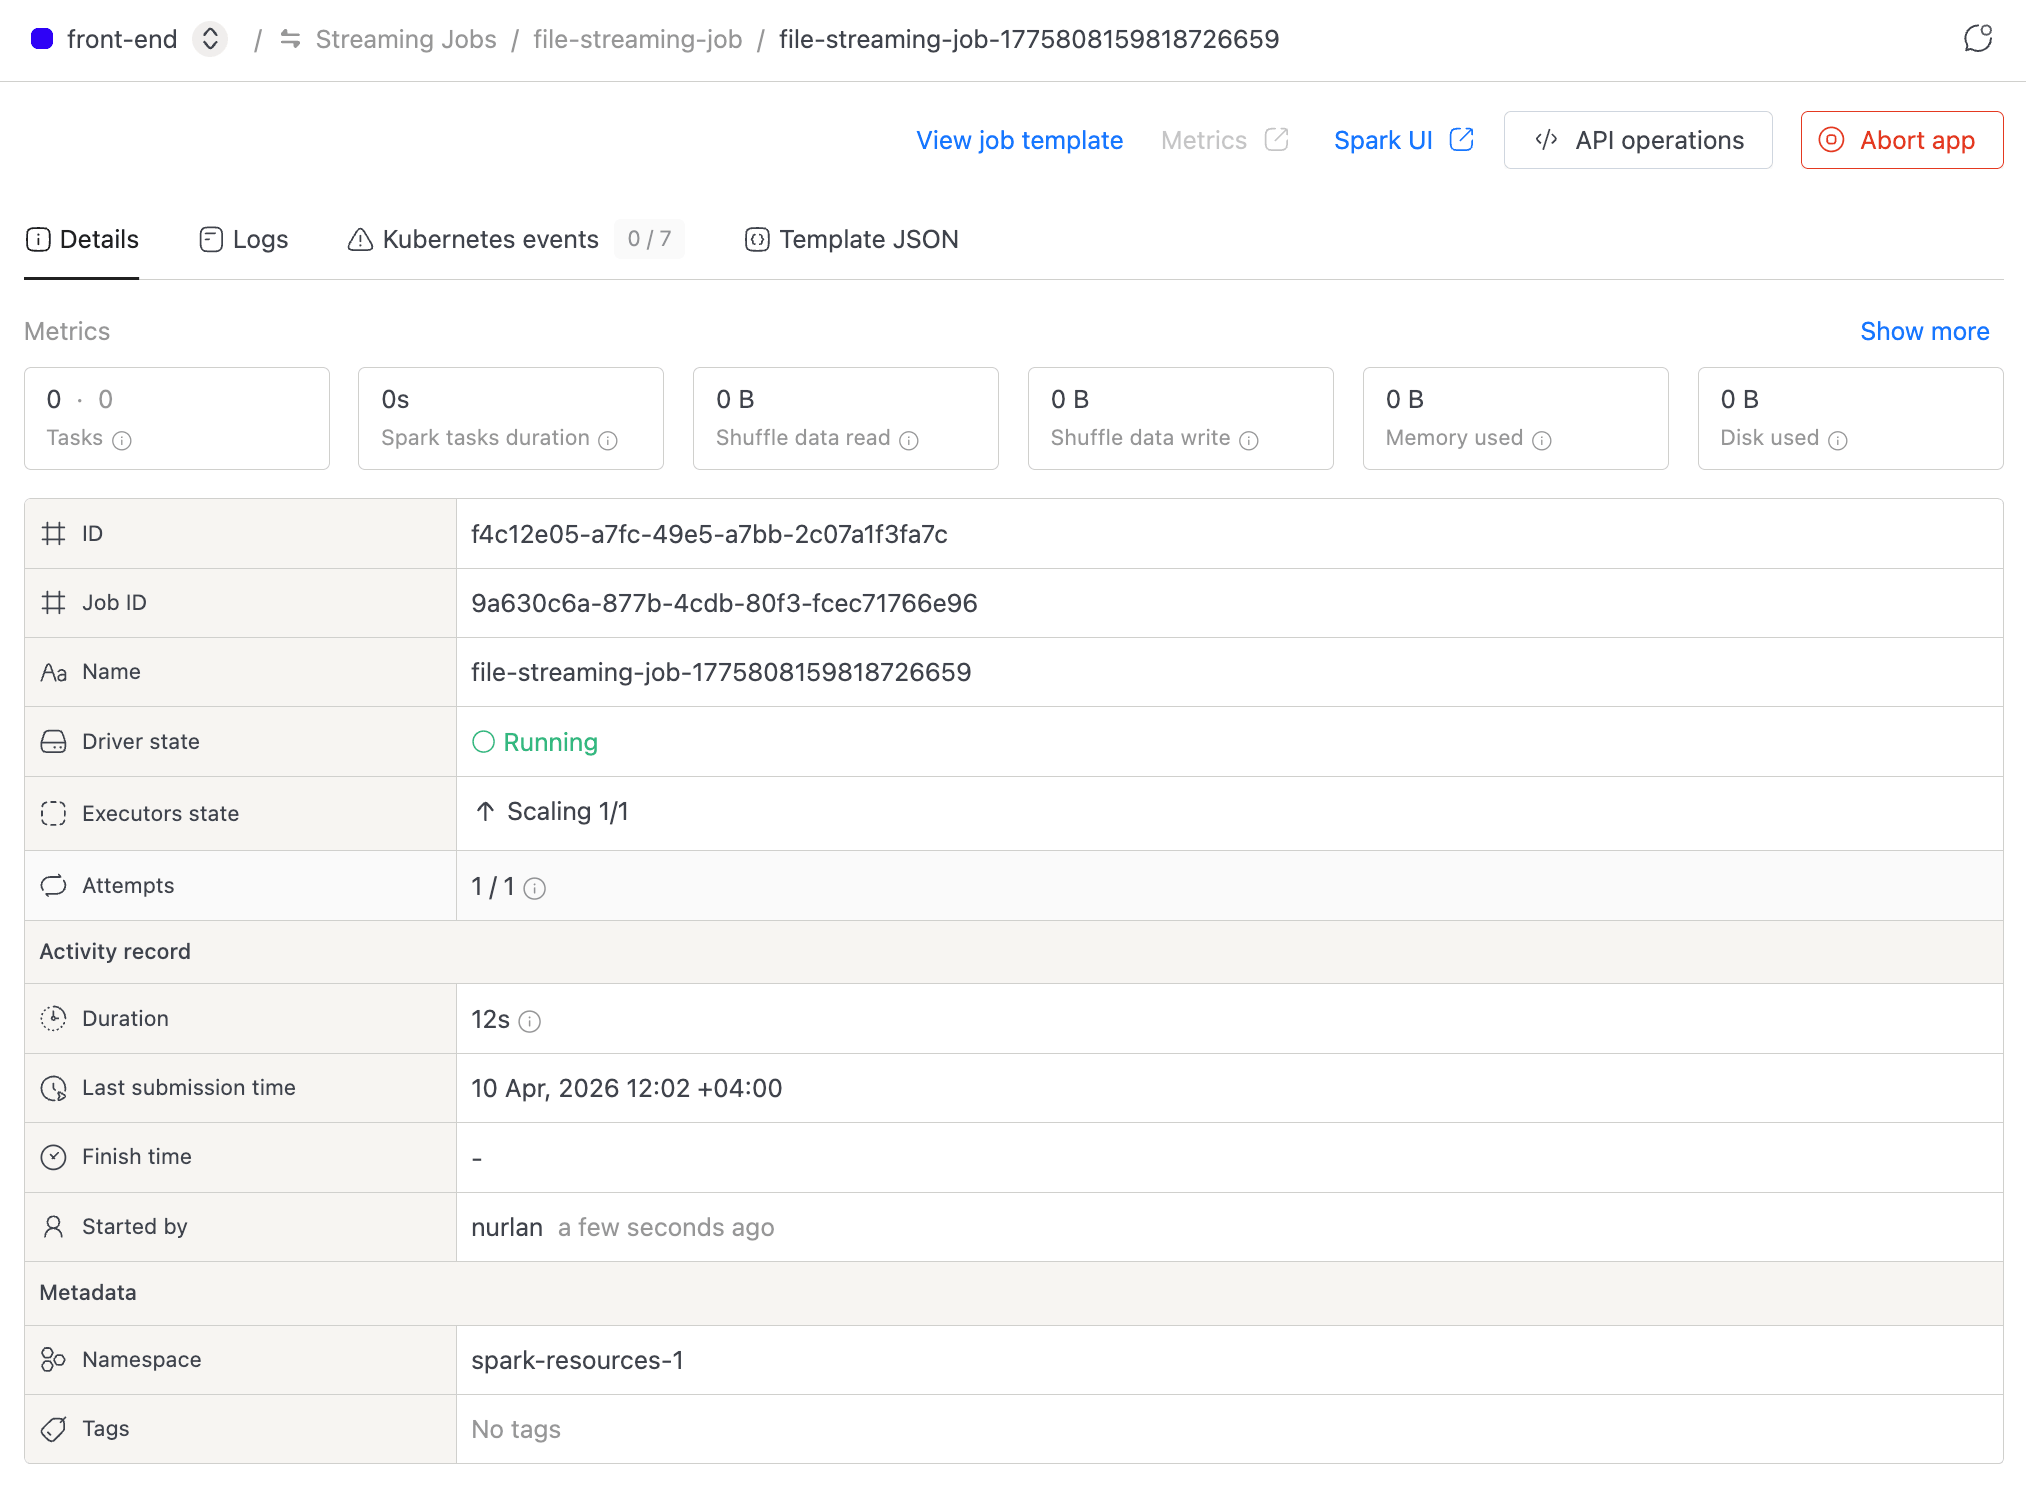Click info icon beside Spark tasks duration
This screenshot has width=2026, height=1492.
[x=608, y=440]
